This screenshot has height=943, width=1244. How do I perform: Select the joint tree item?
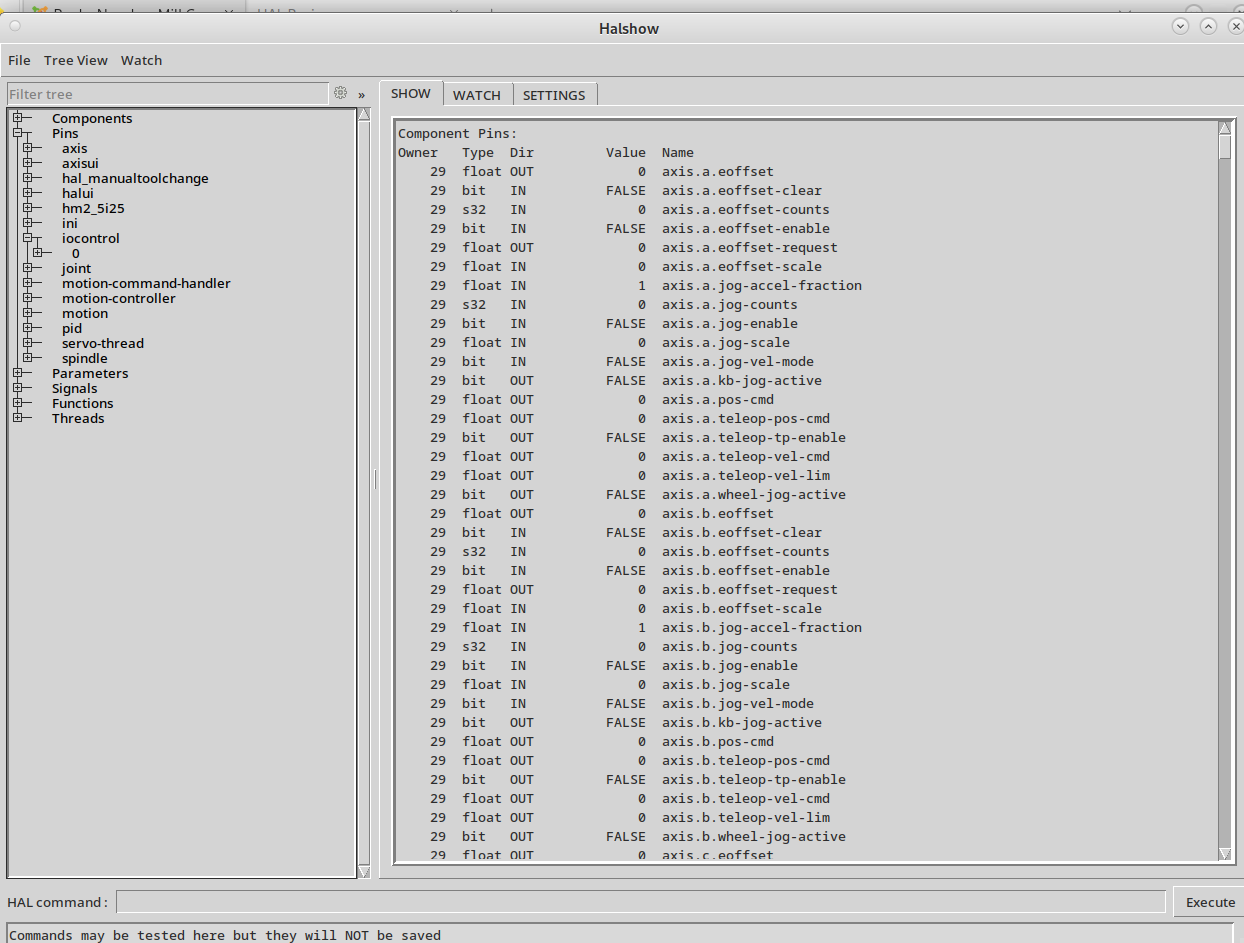(76, 268)
